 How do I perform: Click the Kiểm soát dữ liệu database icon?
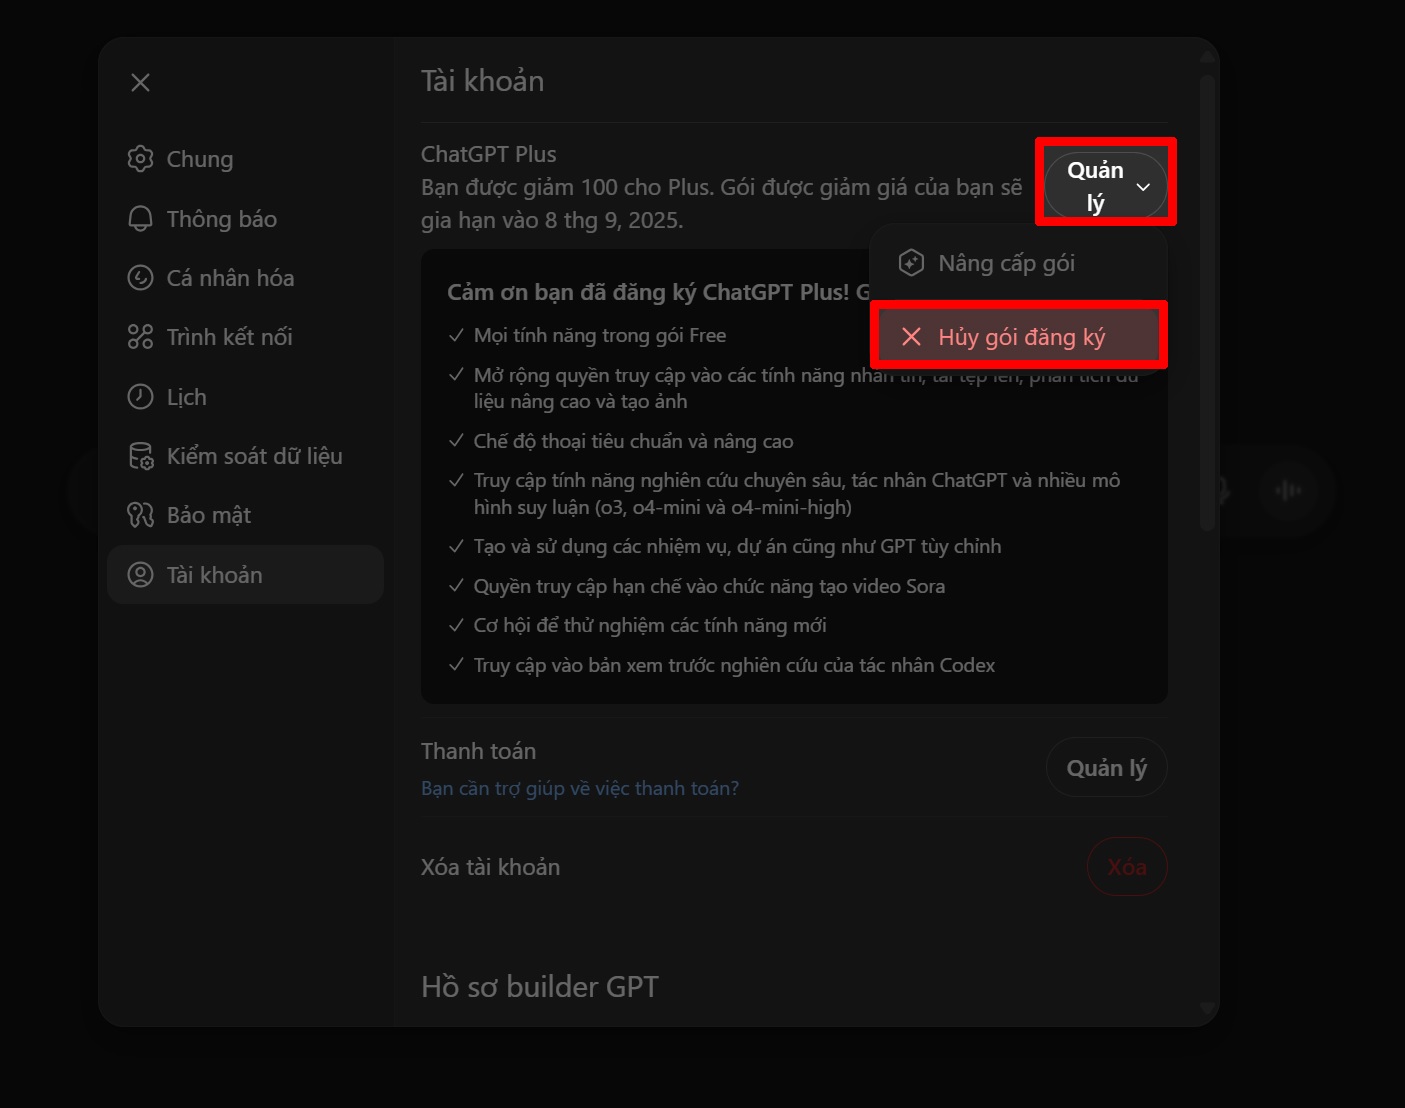click(140, 456)
